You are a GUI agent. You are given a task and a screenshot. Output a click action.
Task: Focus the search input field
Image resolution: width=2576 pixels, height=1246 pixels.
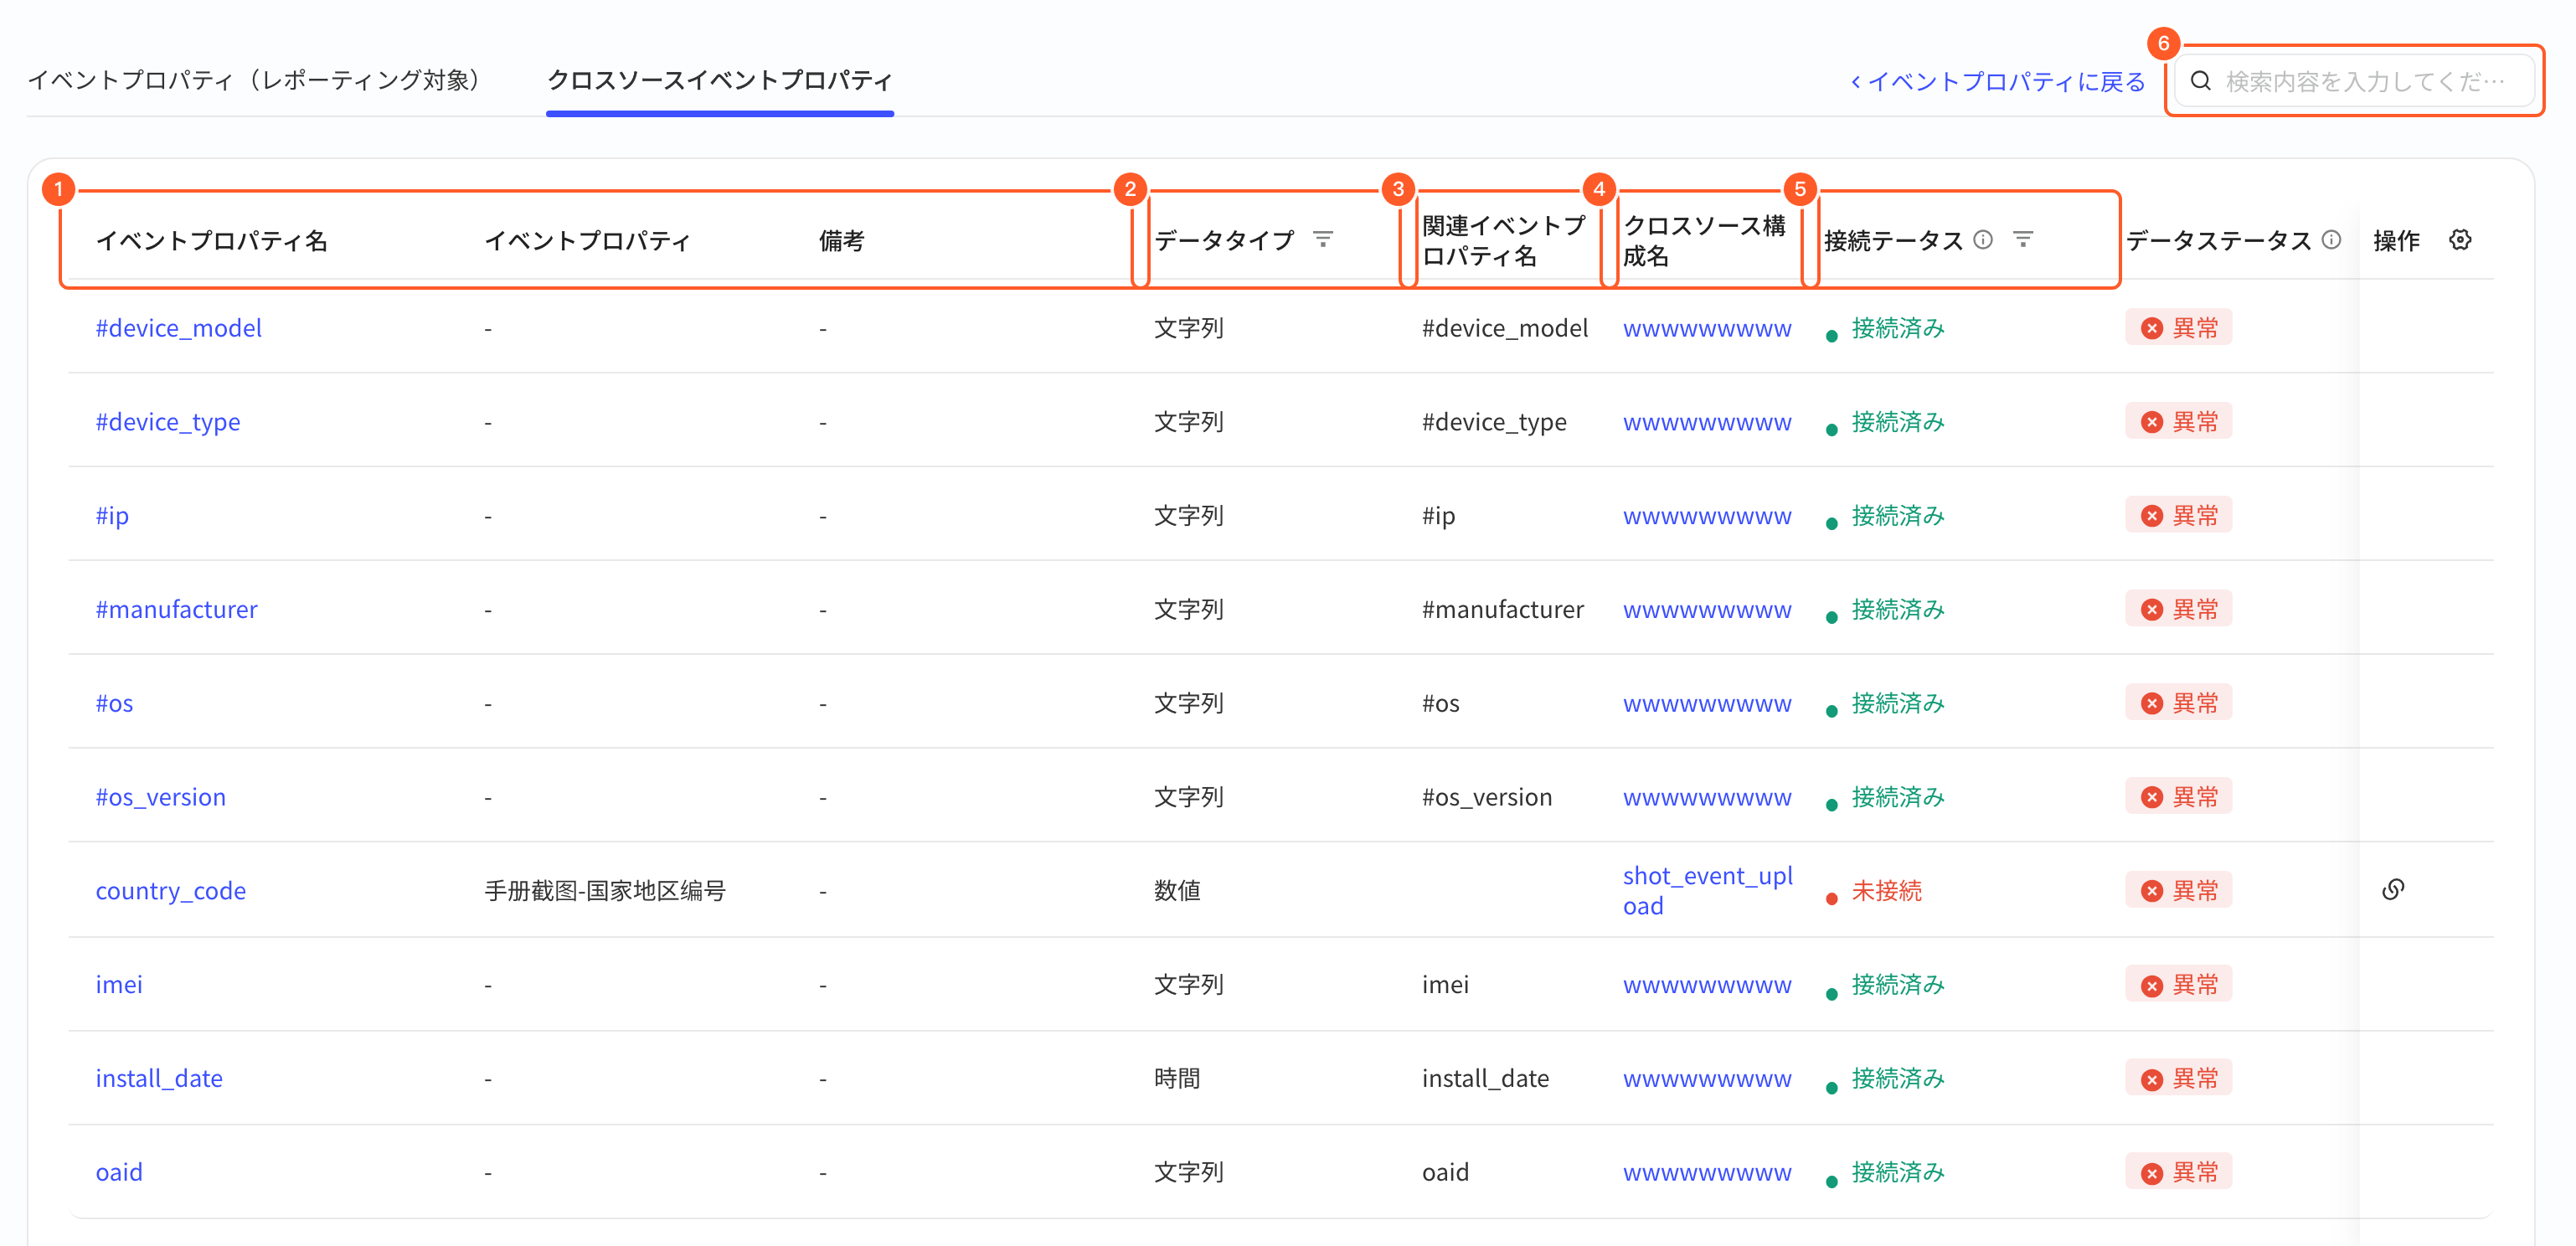tap(2354, 81)
